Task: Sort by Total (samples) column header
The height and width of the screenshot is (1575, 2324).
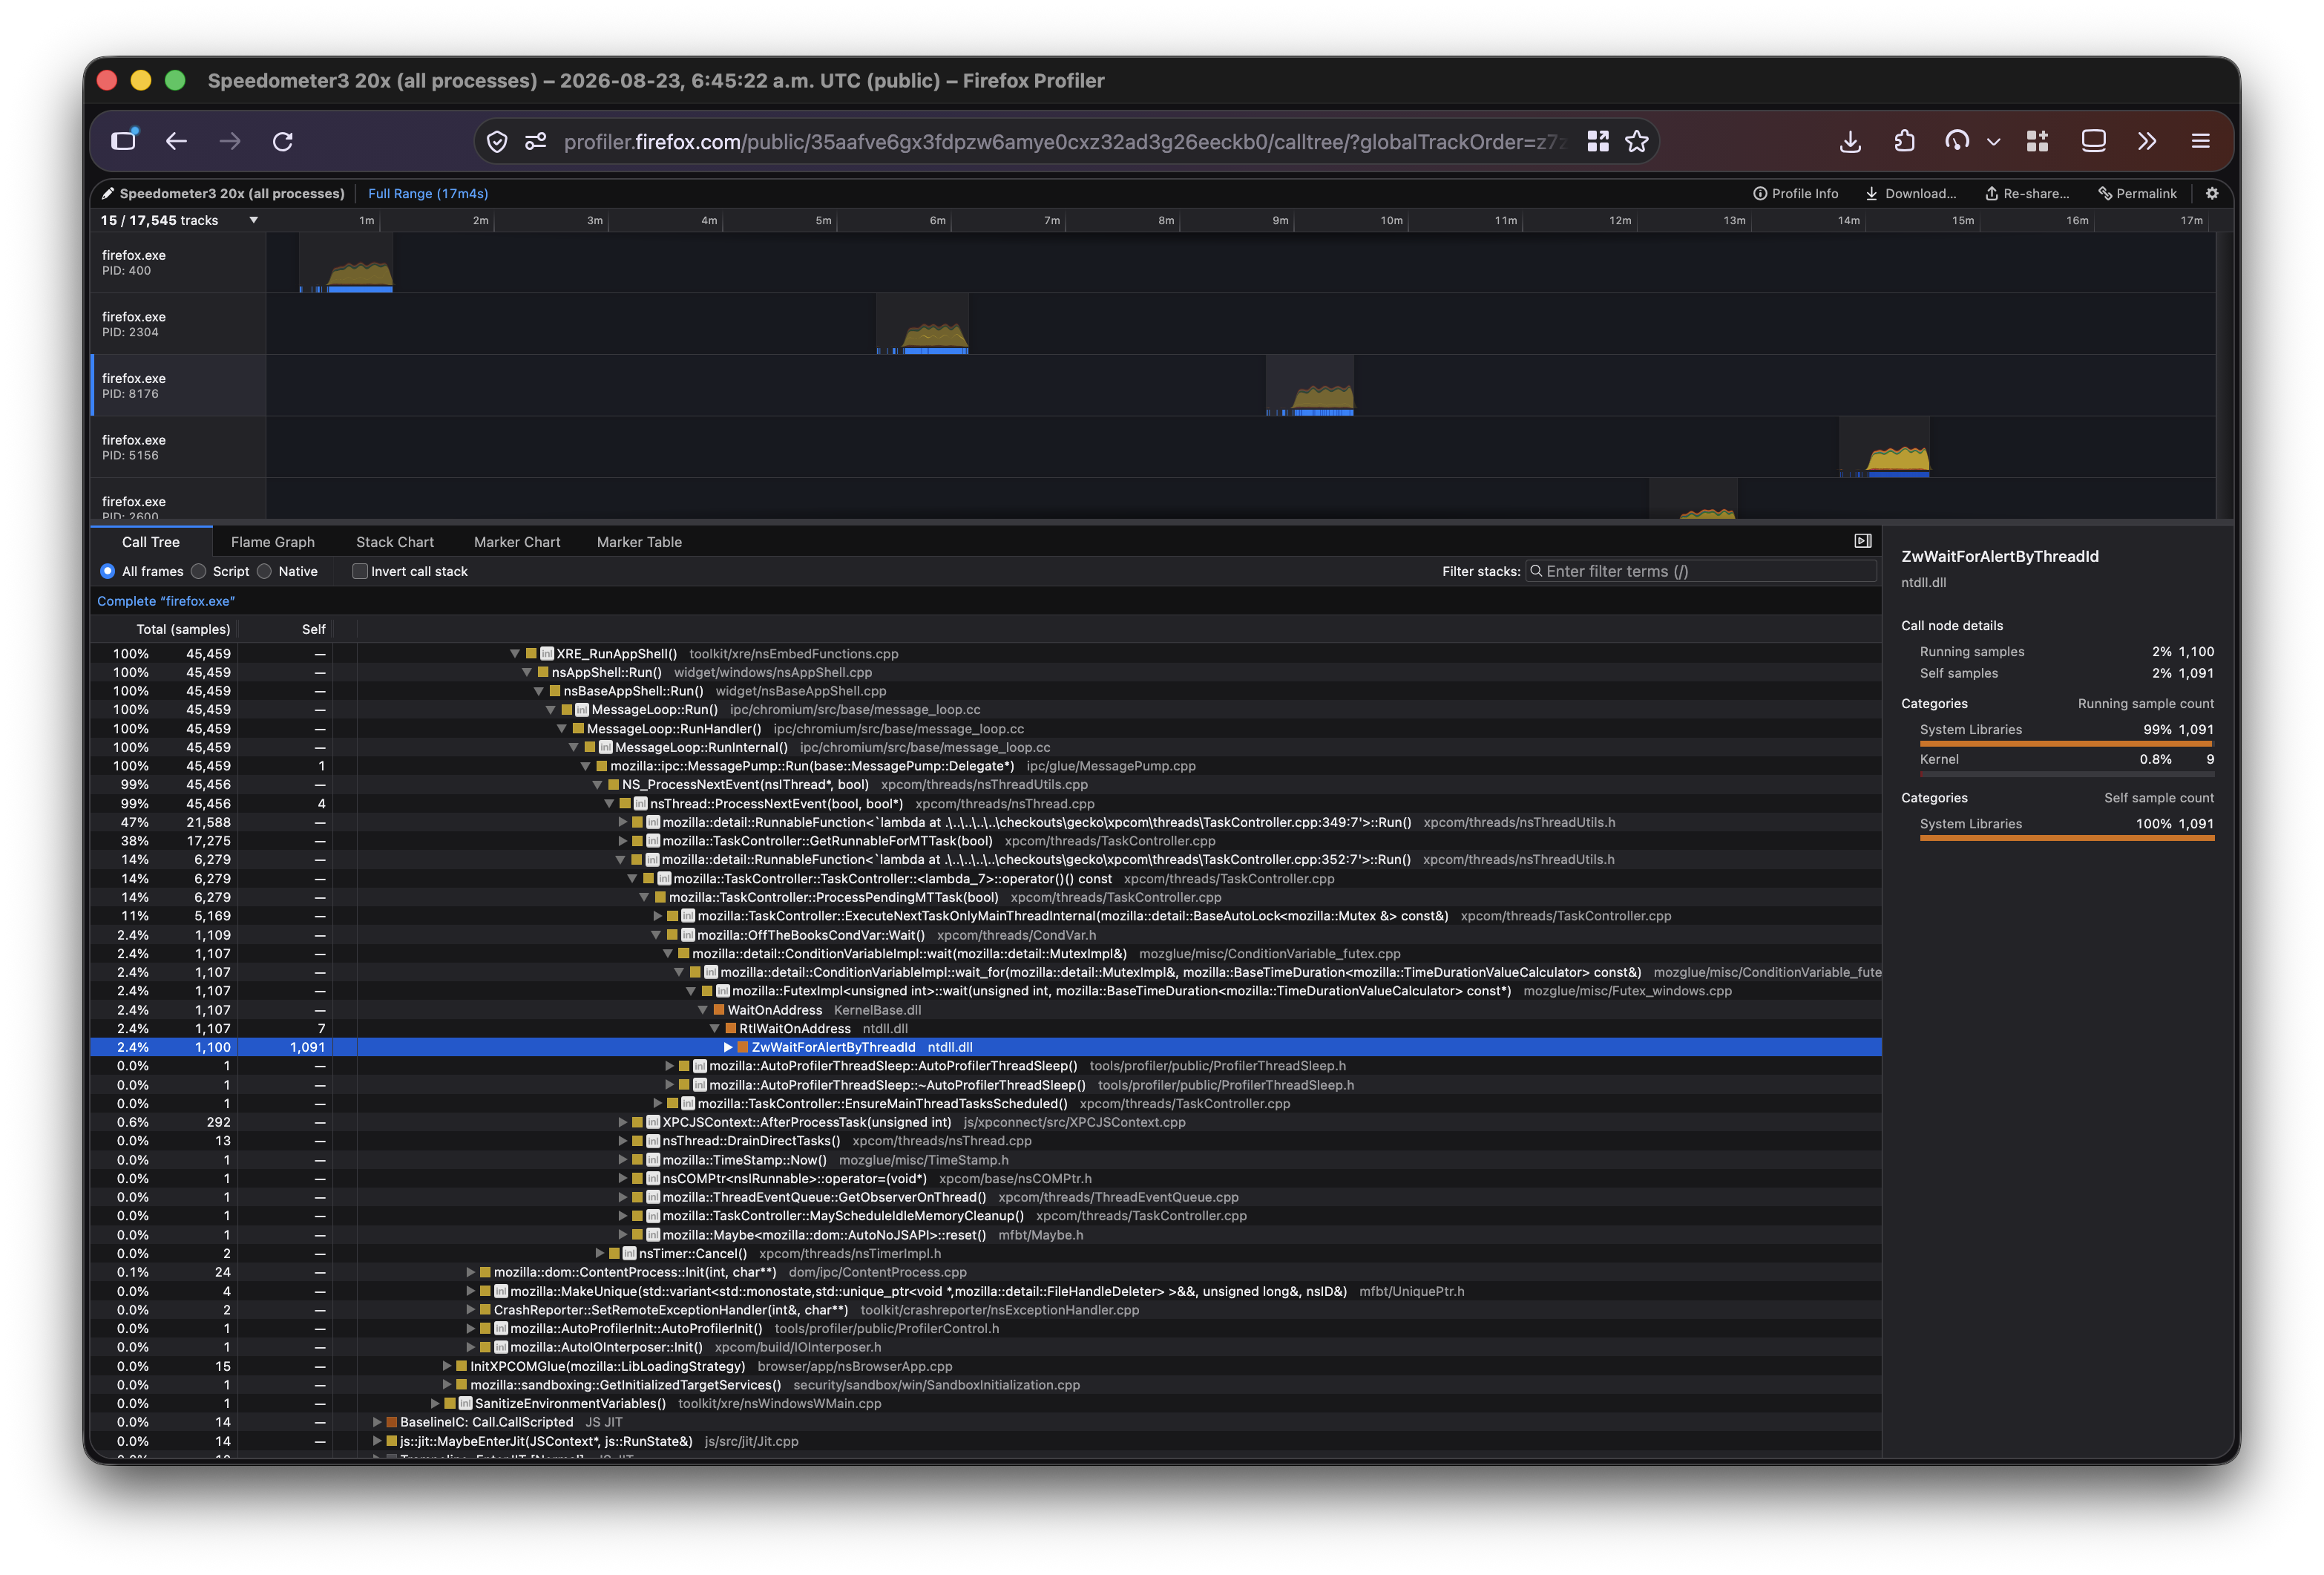Action: point(183,629)
